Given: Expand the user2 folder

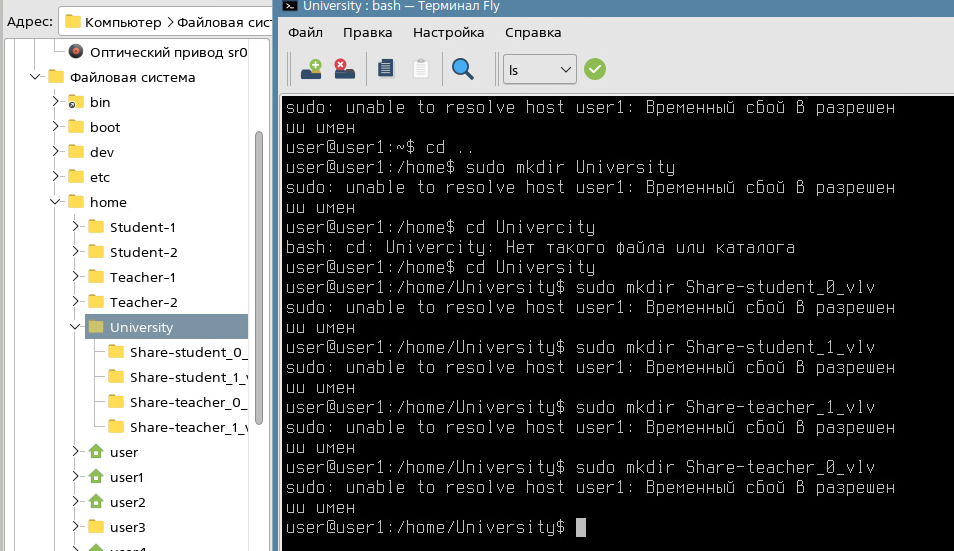Looking at the screenshot, I should (x=75, y=502).
